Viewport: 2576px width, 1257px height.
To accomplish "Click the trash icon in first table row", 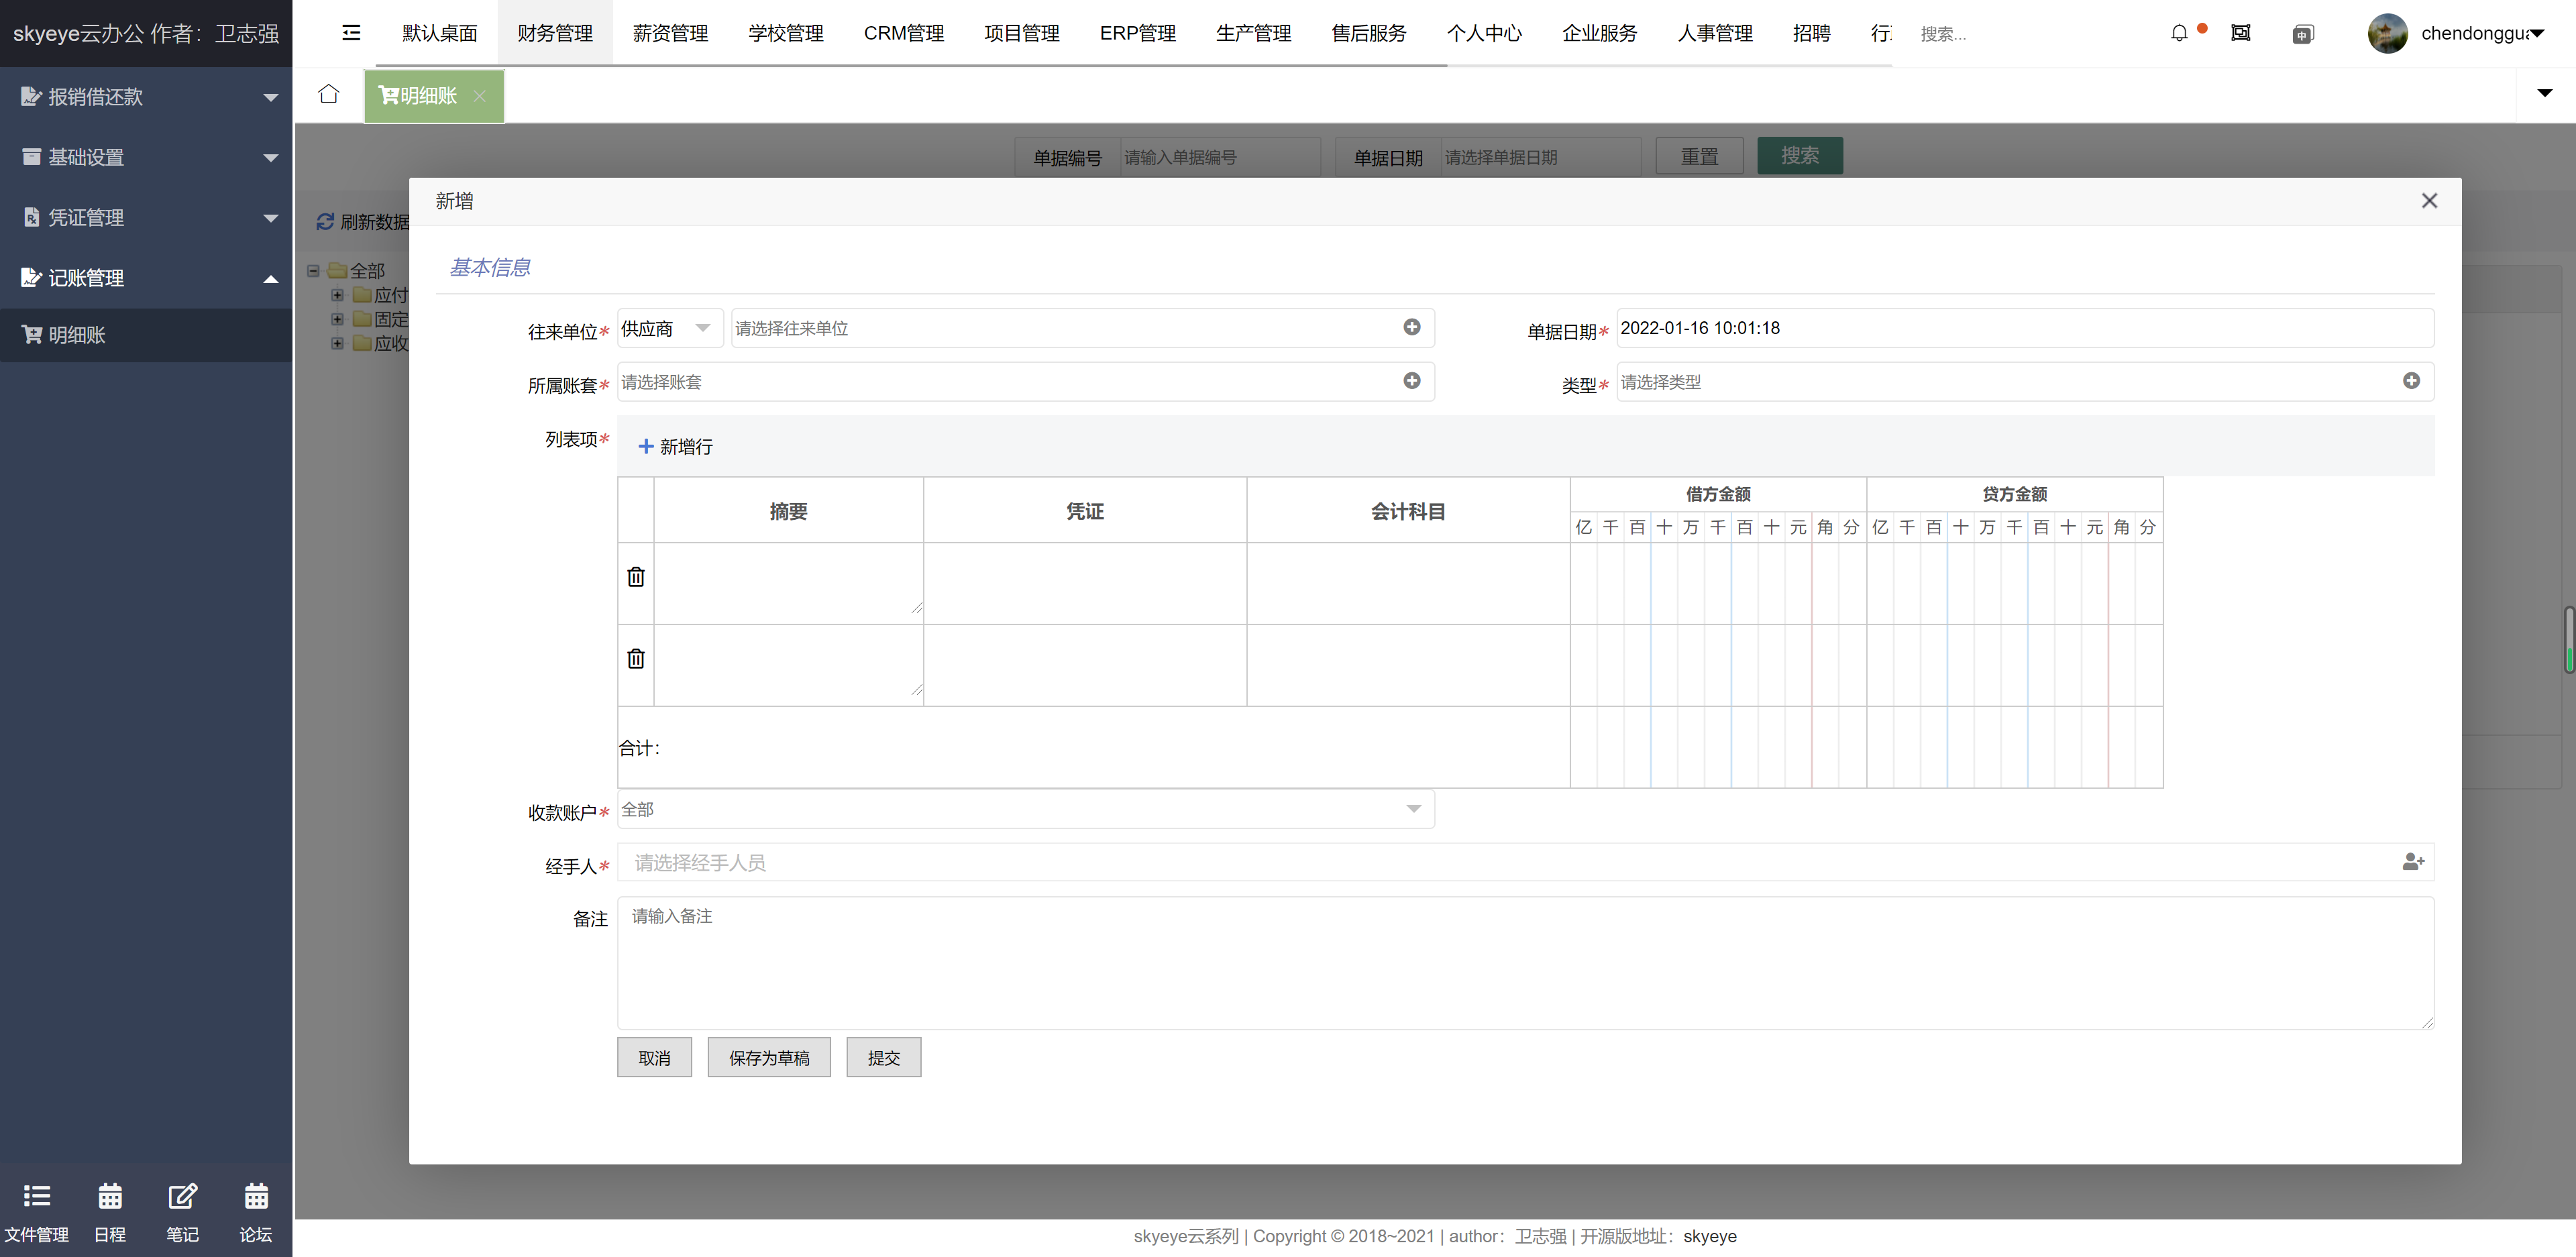I will 636,577.
